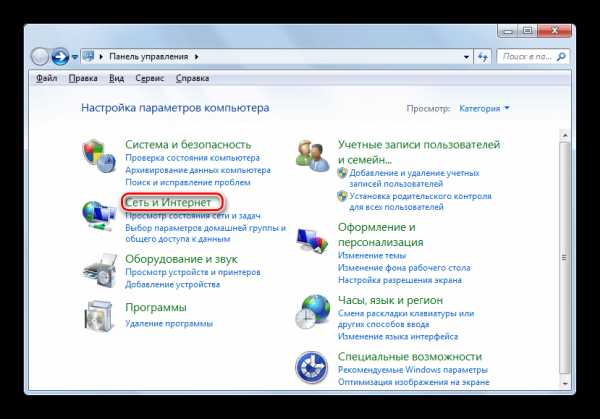Click Изменение фона рабочего стола link
Image resolution: width=600 pixels, height=419 pixels.
tap(404, 267)
